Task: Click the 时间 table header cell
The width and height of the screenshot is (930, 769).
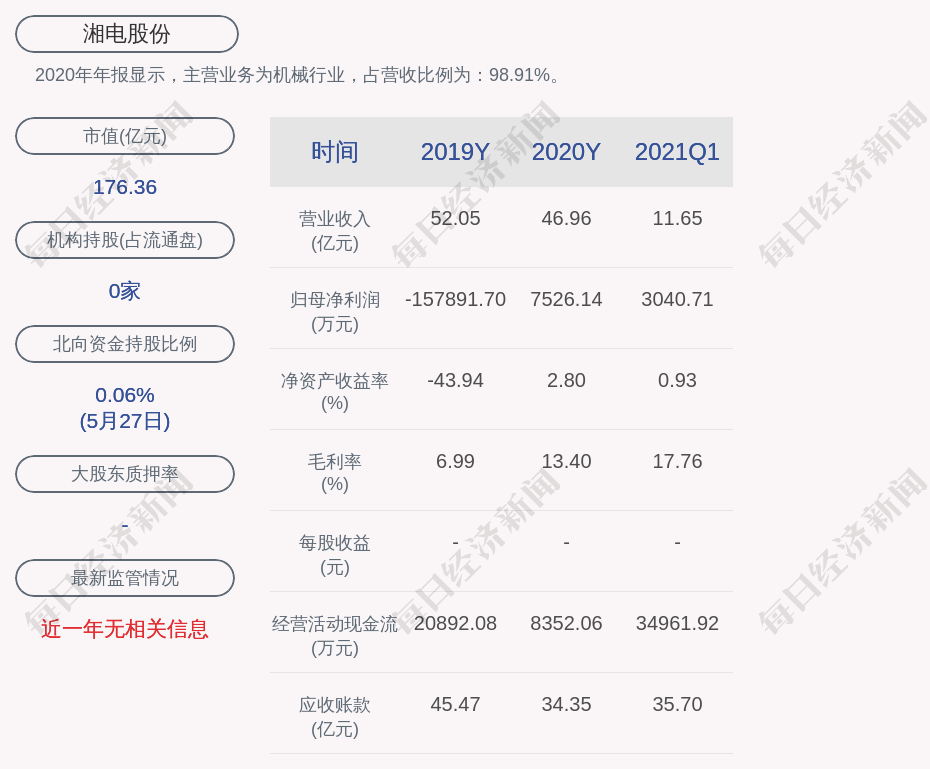Action: (x=335, y=152)
